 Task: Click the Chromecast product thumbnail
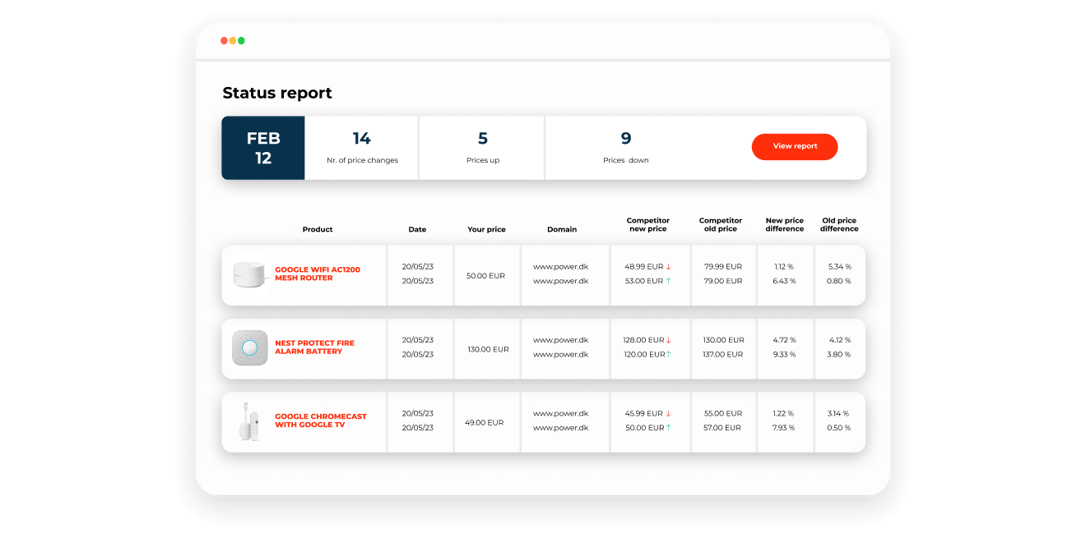tap(249, 421)
